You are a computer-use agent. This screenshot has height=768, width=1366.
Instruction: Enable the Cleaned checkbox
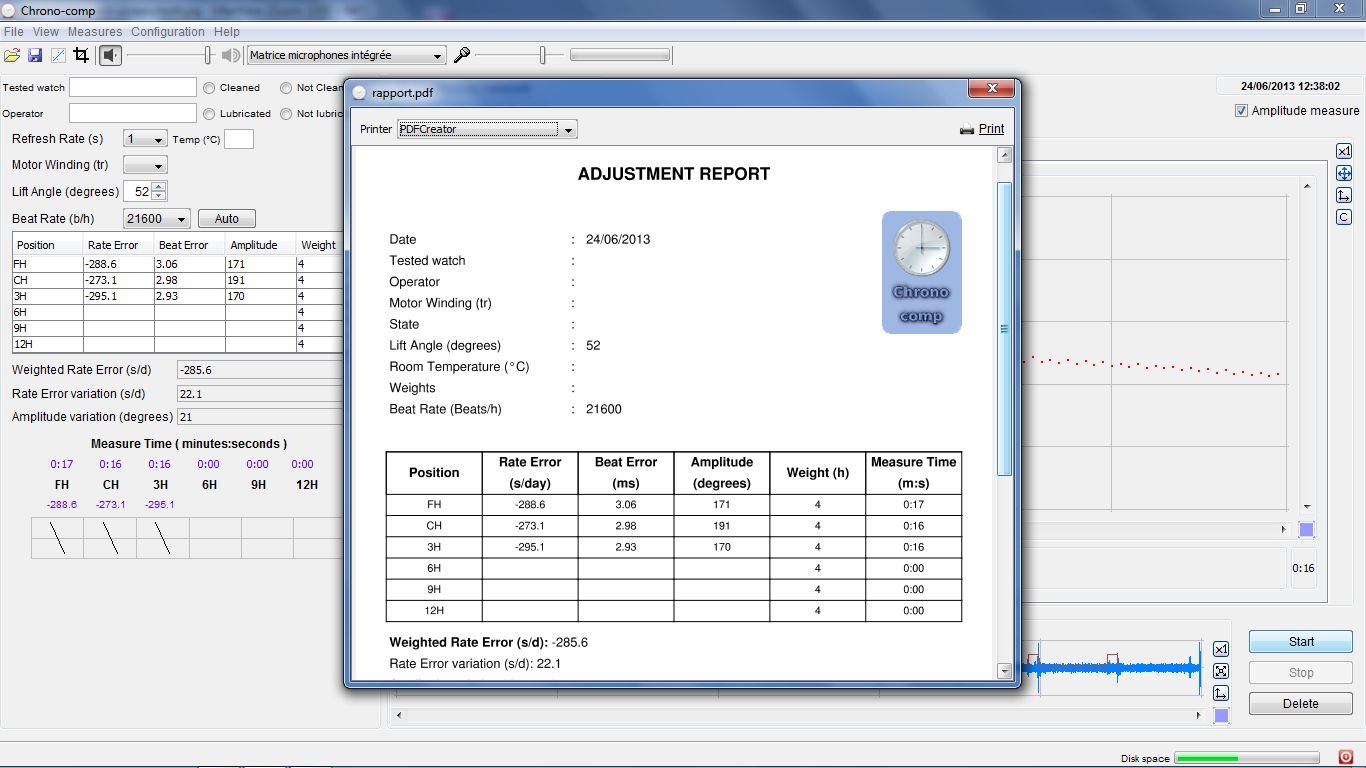210,87
